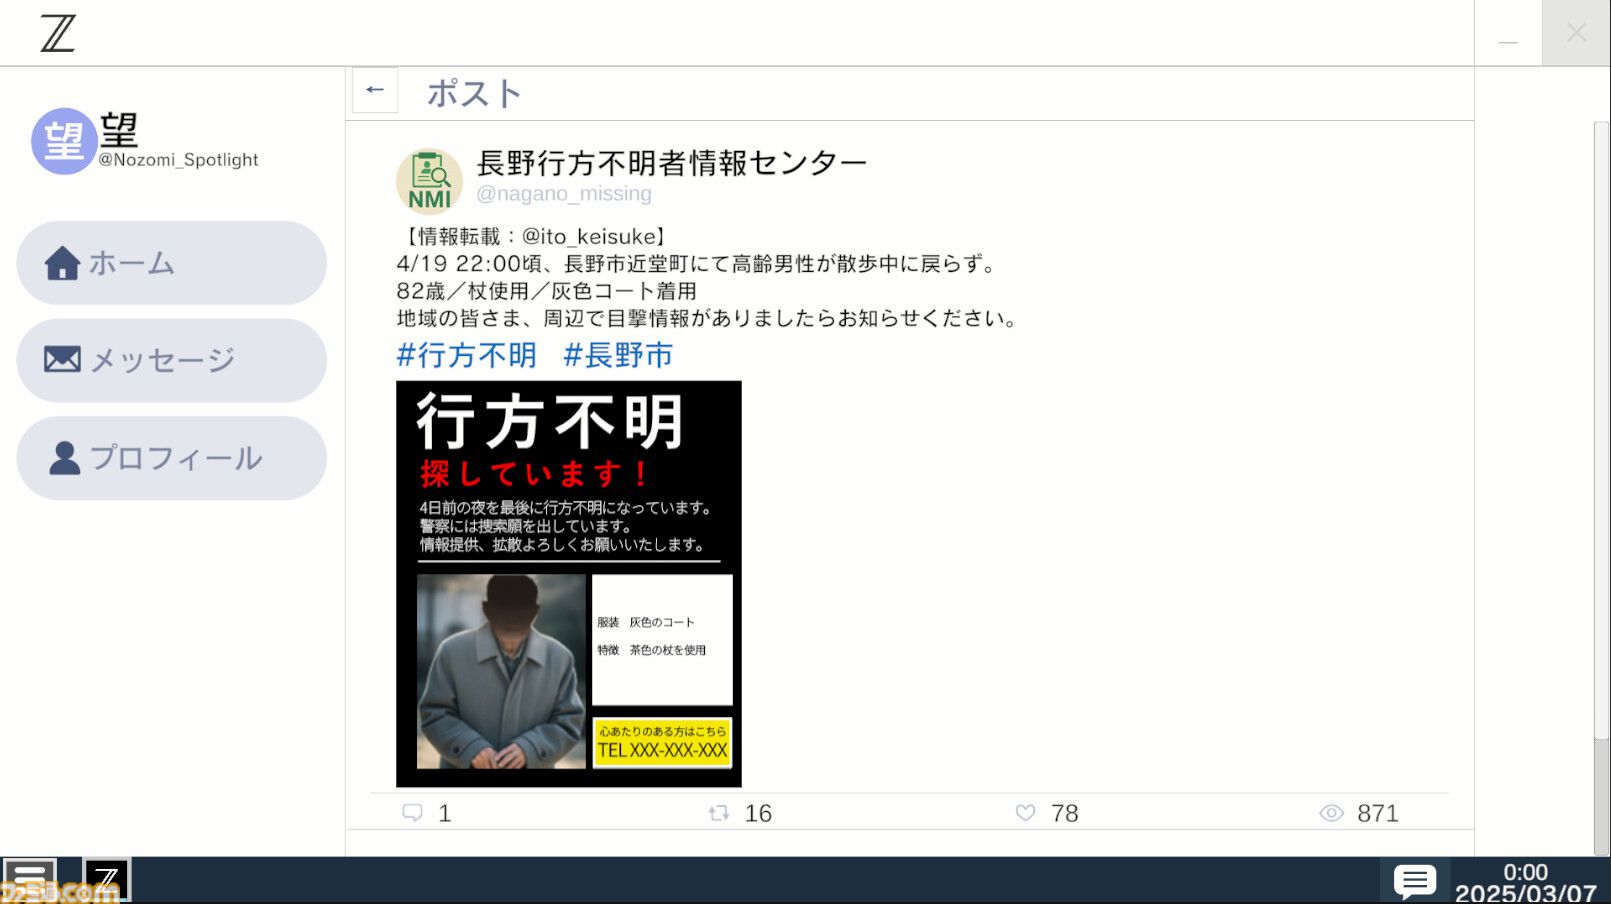Open the missing person poster image
Image resolution: width=1611 pixels, height=904 pixels.
pos(569,584)
